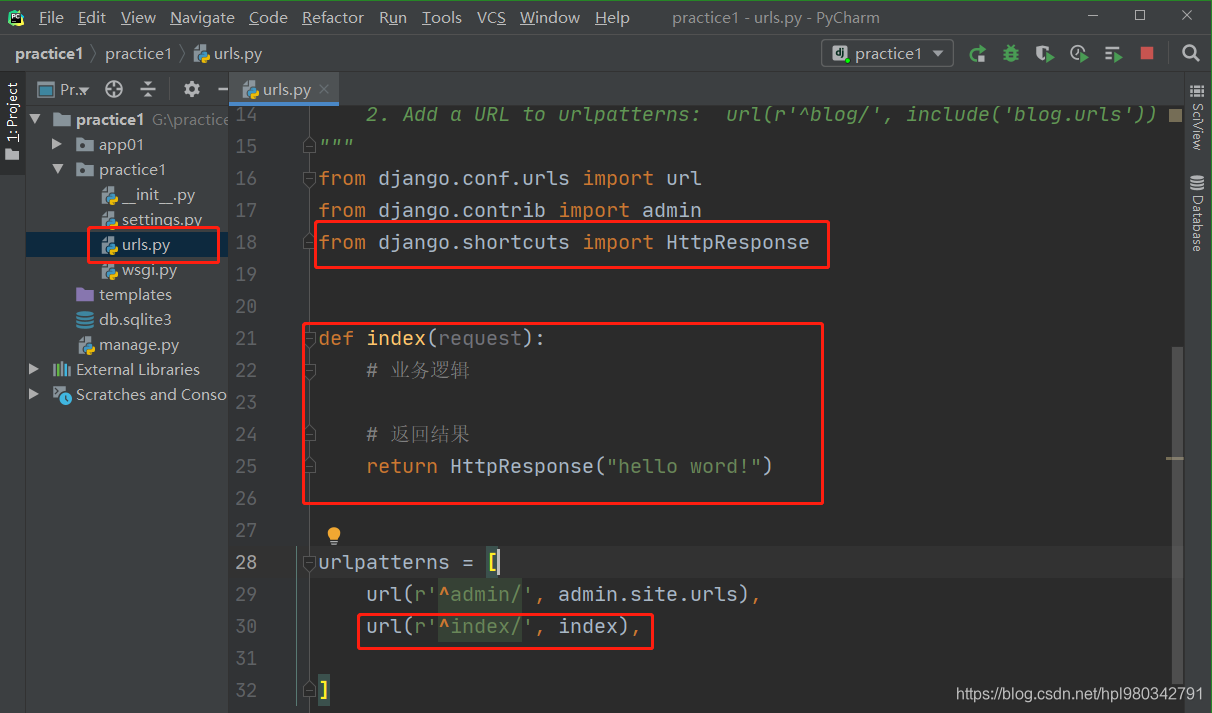Image resolution: width=1212 pixels, height=713 pixels.
Task: Open the Refactor menu
Action: (x=333, y=18)
